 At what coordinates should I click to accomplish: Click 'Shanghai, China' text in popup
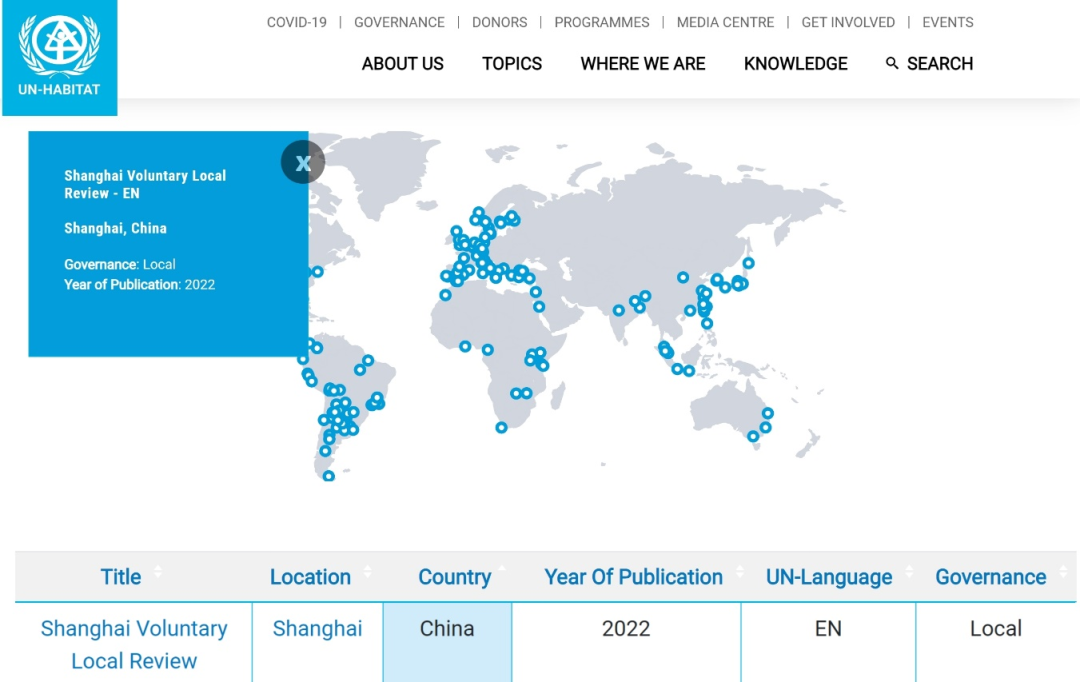click(x=116, y=229)
